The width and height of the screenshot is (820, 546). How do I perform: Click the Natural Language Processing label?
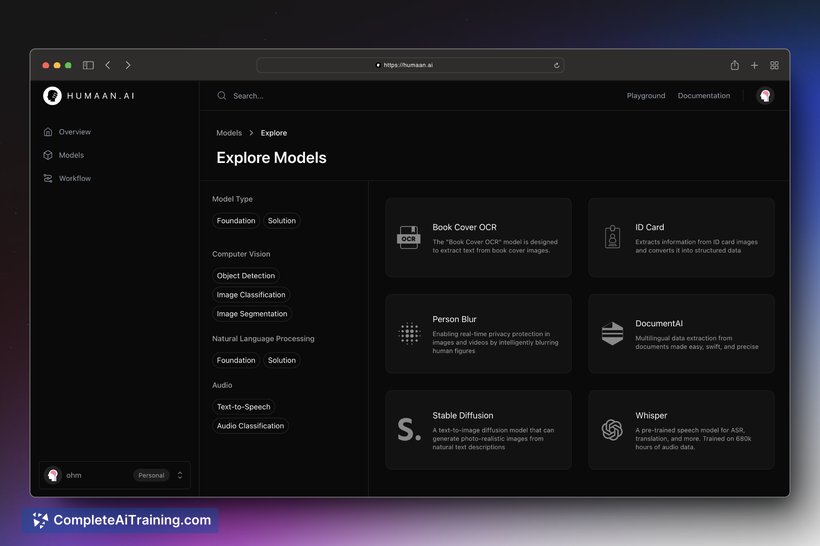(x=263, y=339)
